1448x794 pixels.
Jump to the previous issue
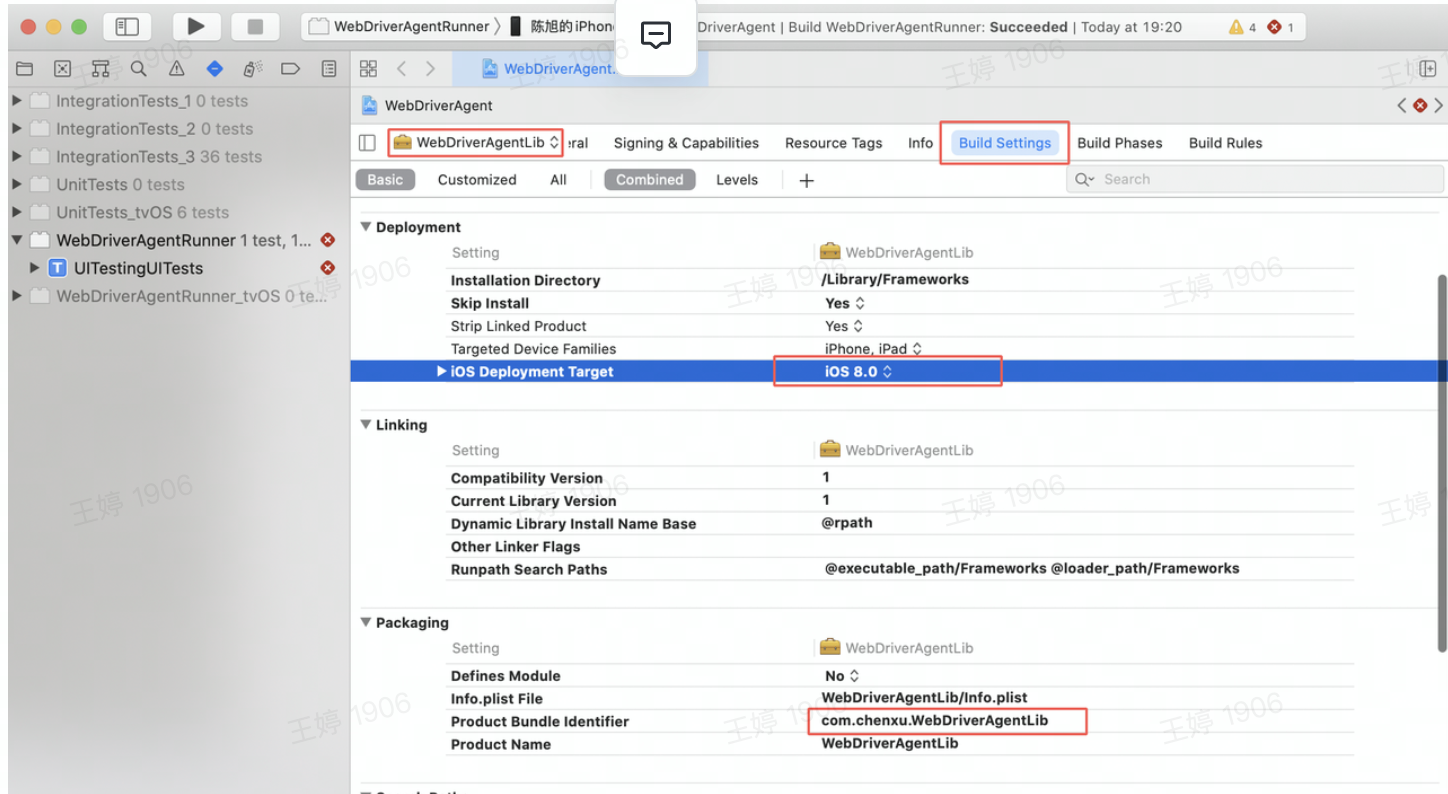[x=1403, y=105]
